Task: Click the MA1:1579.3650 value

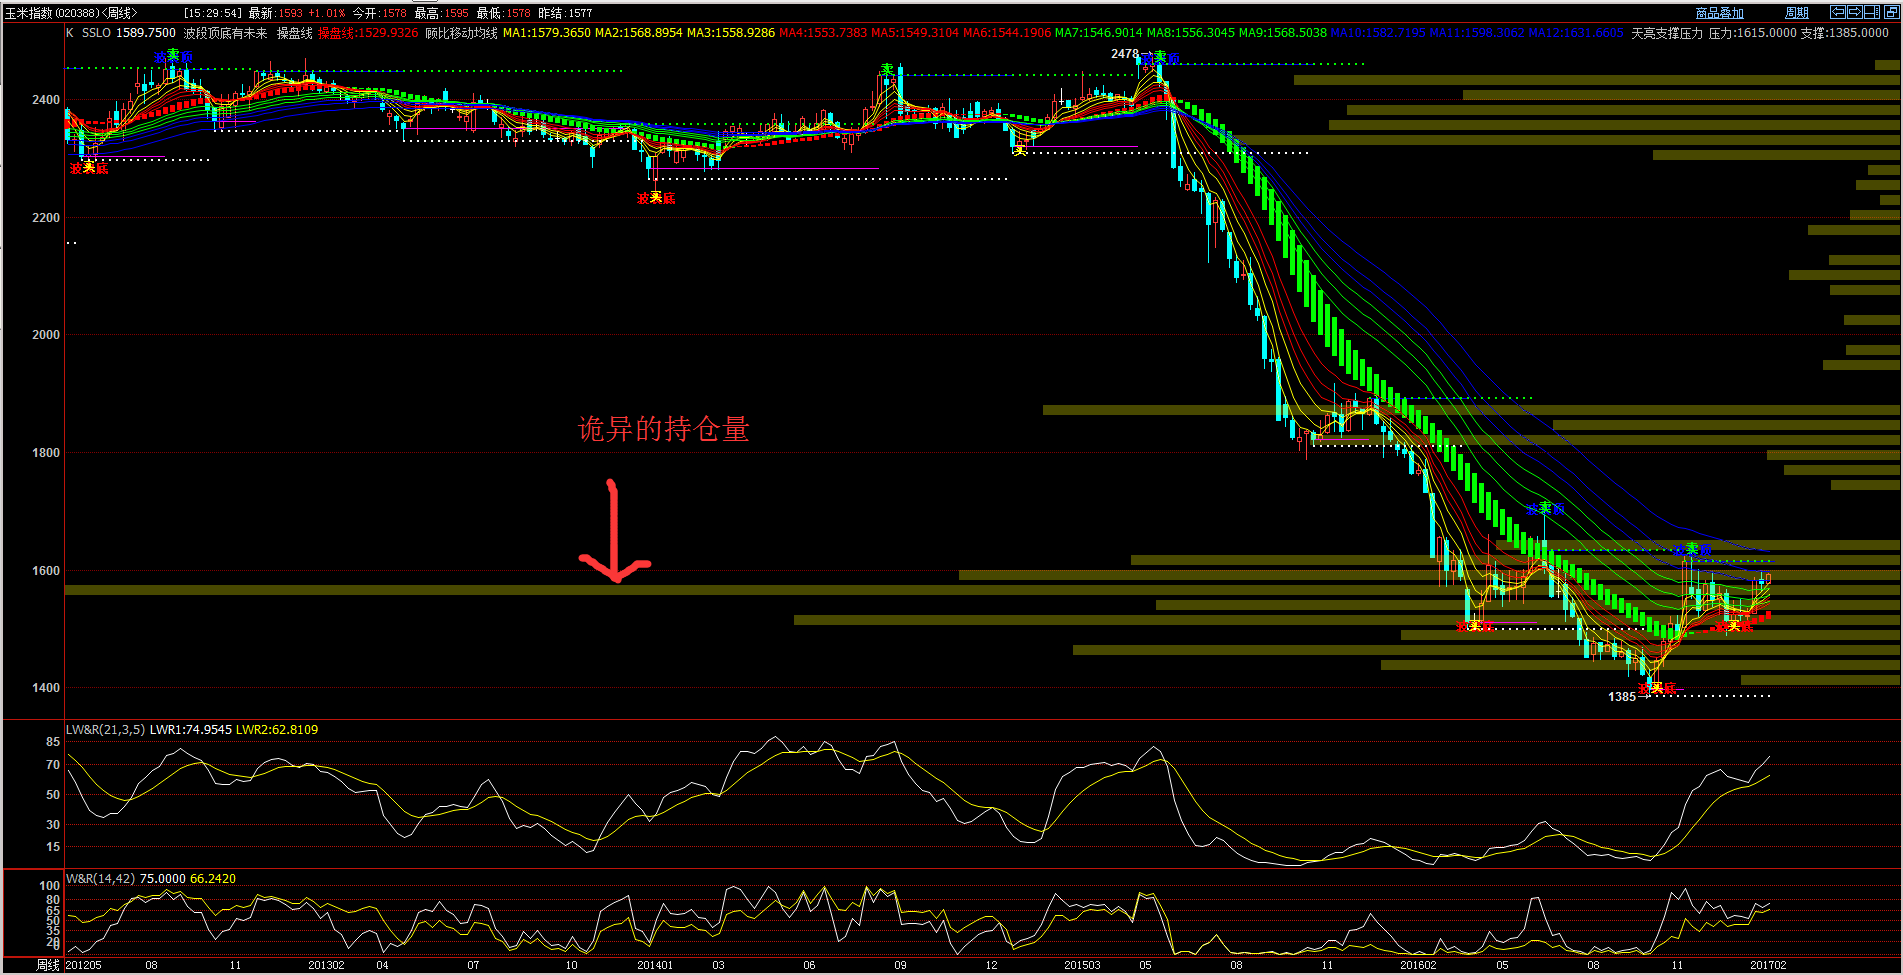Action: click(x=546, y=33)
